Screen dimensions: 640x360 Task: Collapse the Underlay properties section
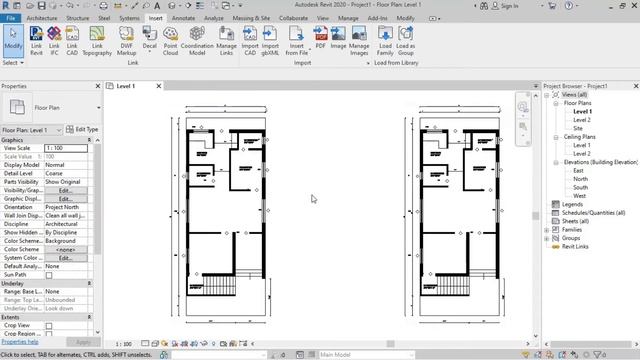89,283
